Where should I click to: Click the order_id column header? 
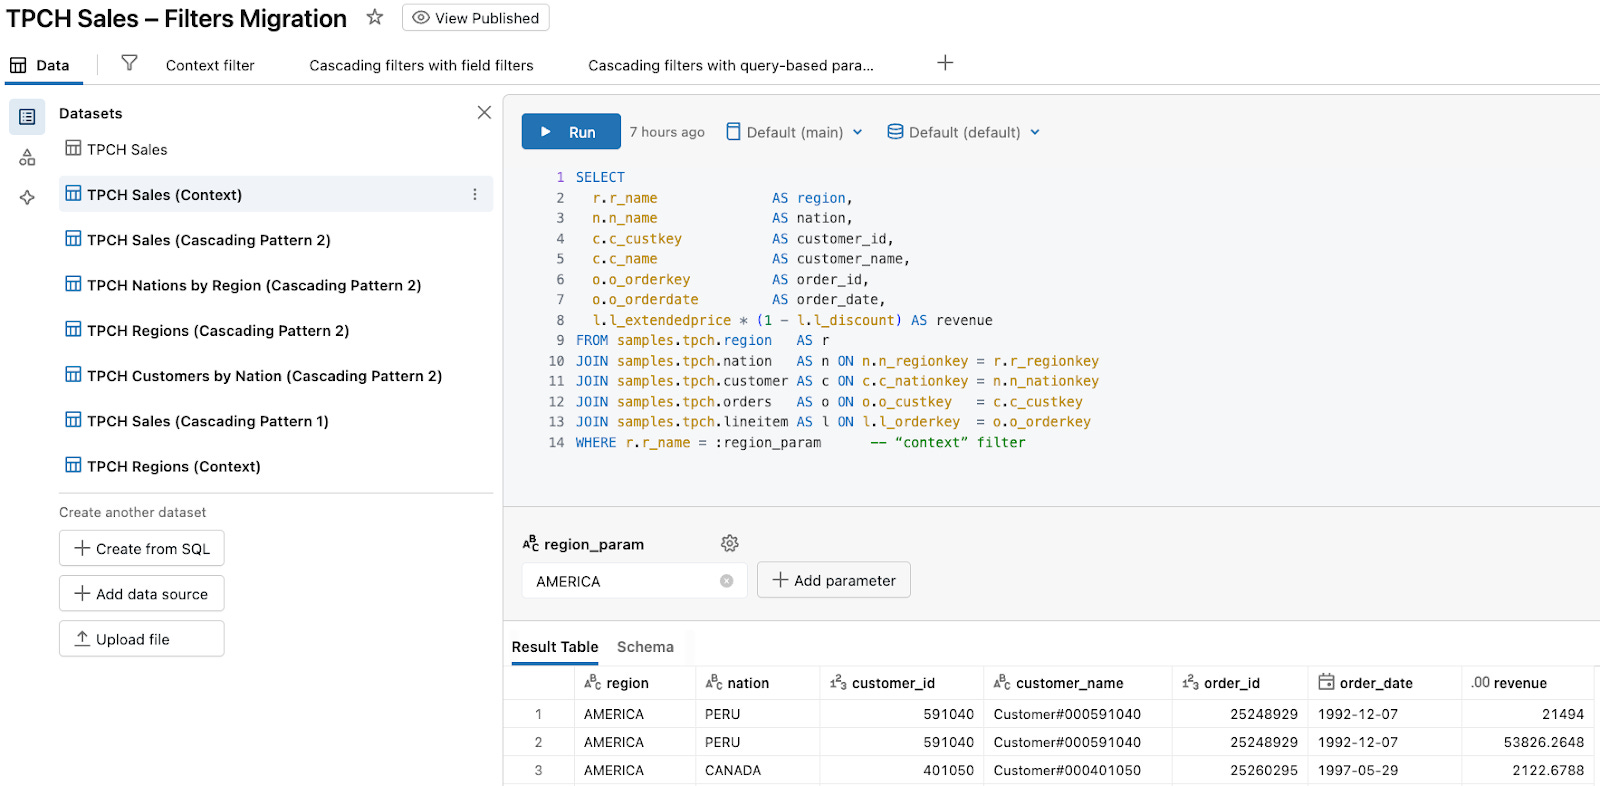(x=1240, y=683)
